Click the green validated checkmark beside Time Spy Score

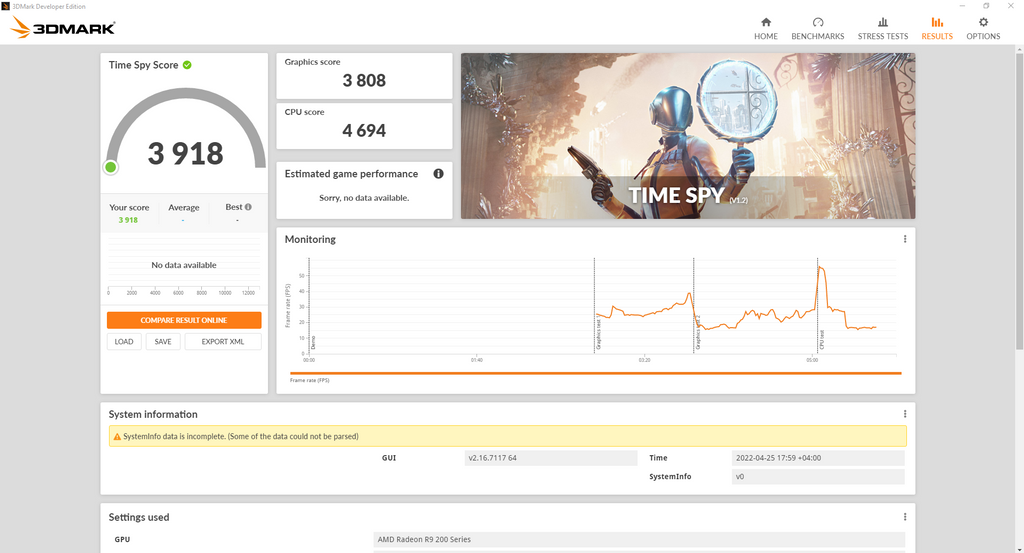(x=187, y=65)
